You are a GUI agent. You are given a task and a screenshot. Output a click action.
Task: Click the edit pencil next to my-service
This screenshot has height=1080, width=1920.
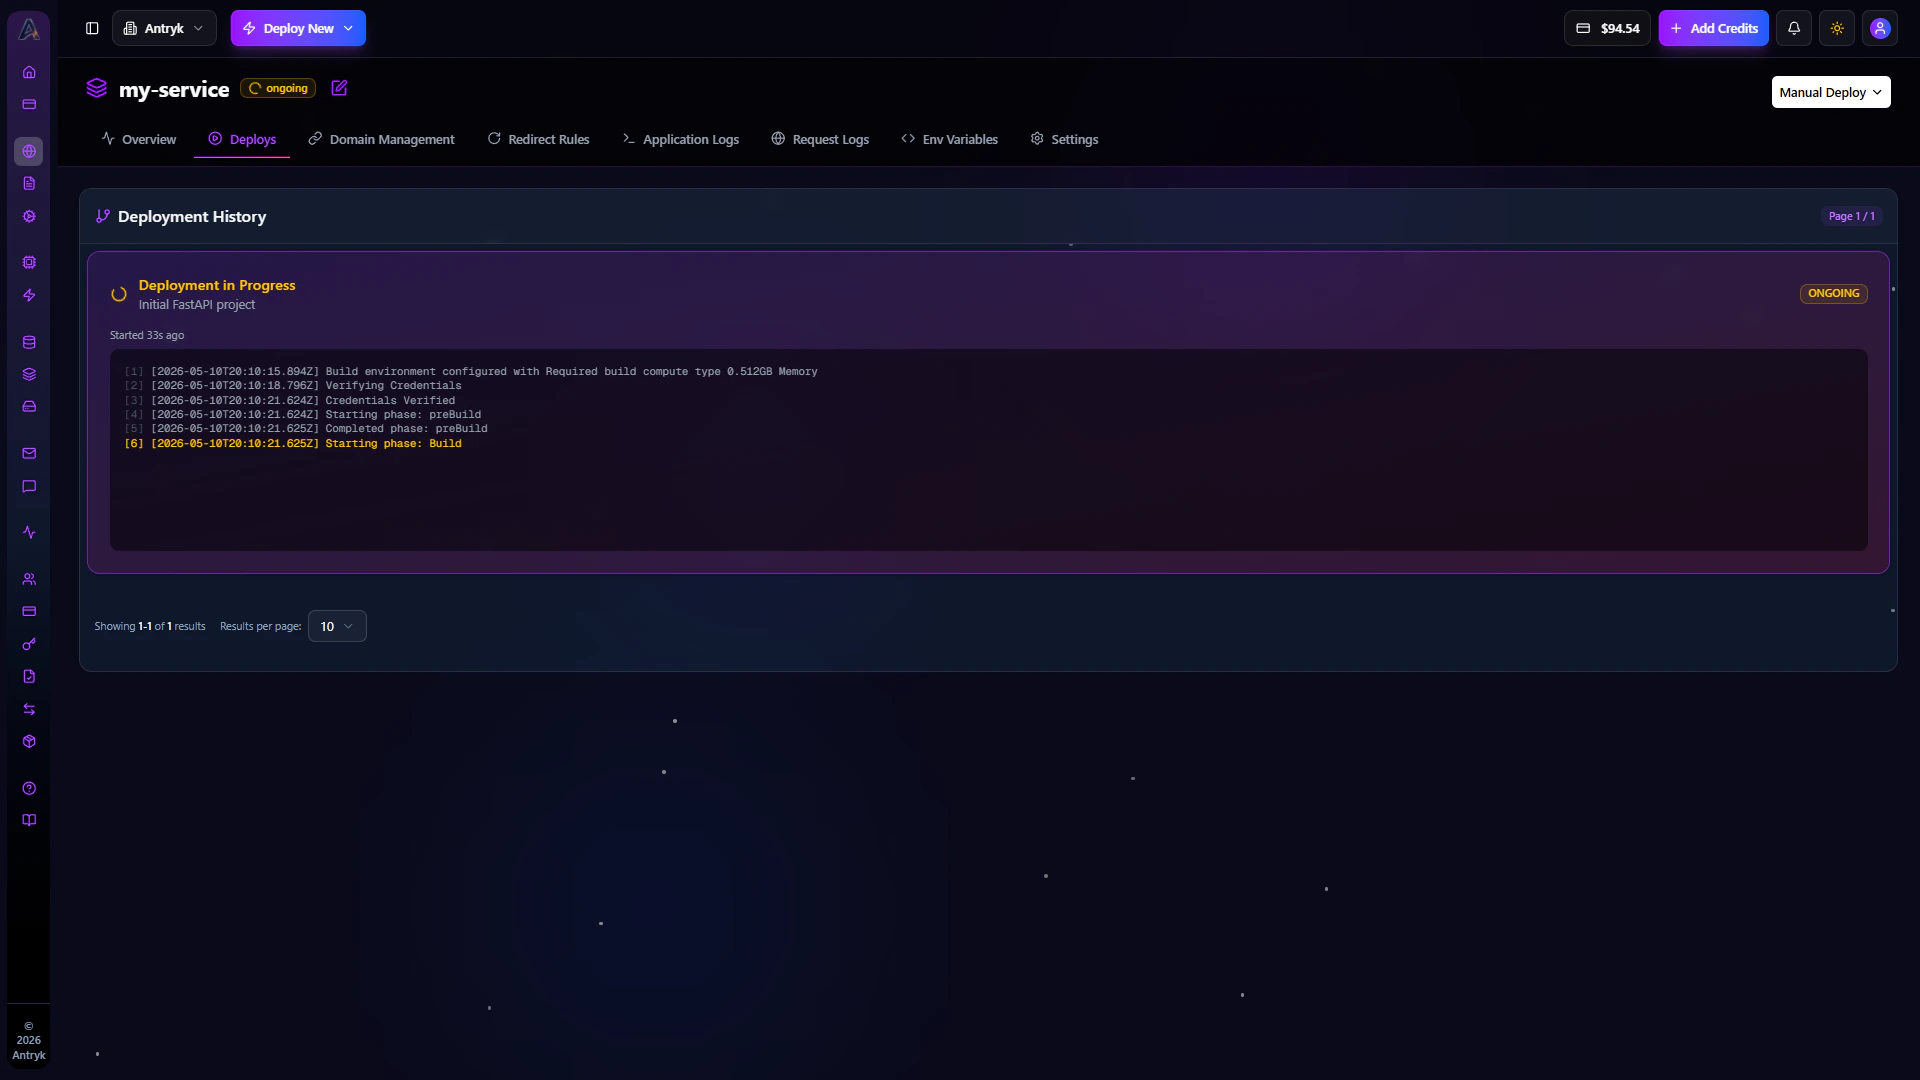pyautogui.click(x=339, y=88)
